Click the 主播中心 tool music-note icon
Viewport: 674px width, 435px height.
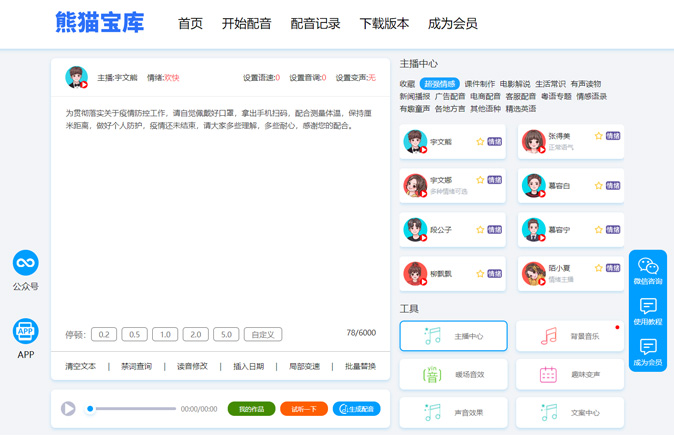[432, 336]
